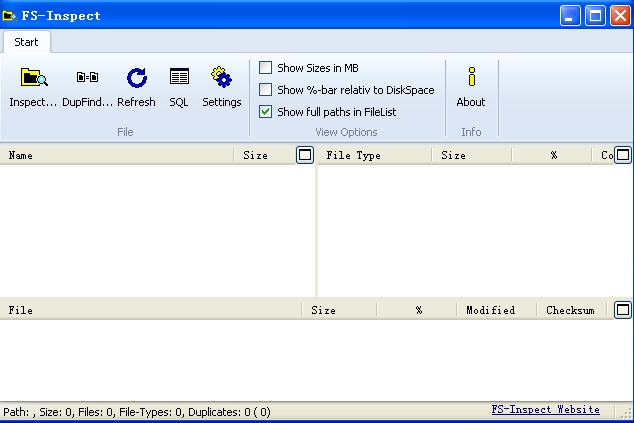Open the DupFind duplicate finder tool
The width and height of the screenshot is (634, 423).
pyautogui.click(x=87, y=78)
